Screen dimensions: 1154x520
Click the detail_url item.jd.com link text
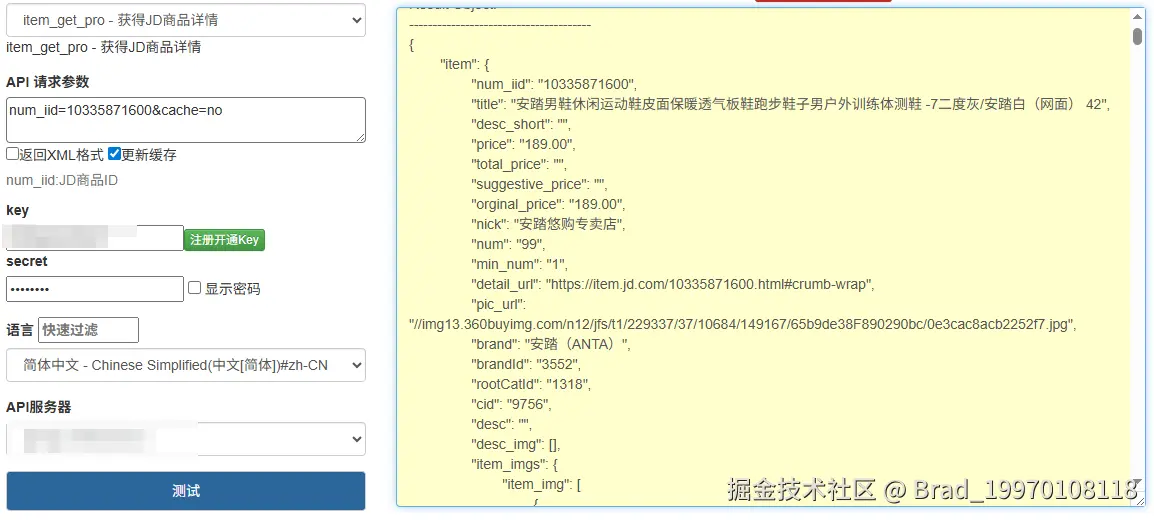point(709,284)
